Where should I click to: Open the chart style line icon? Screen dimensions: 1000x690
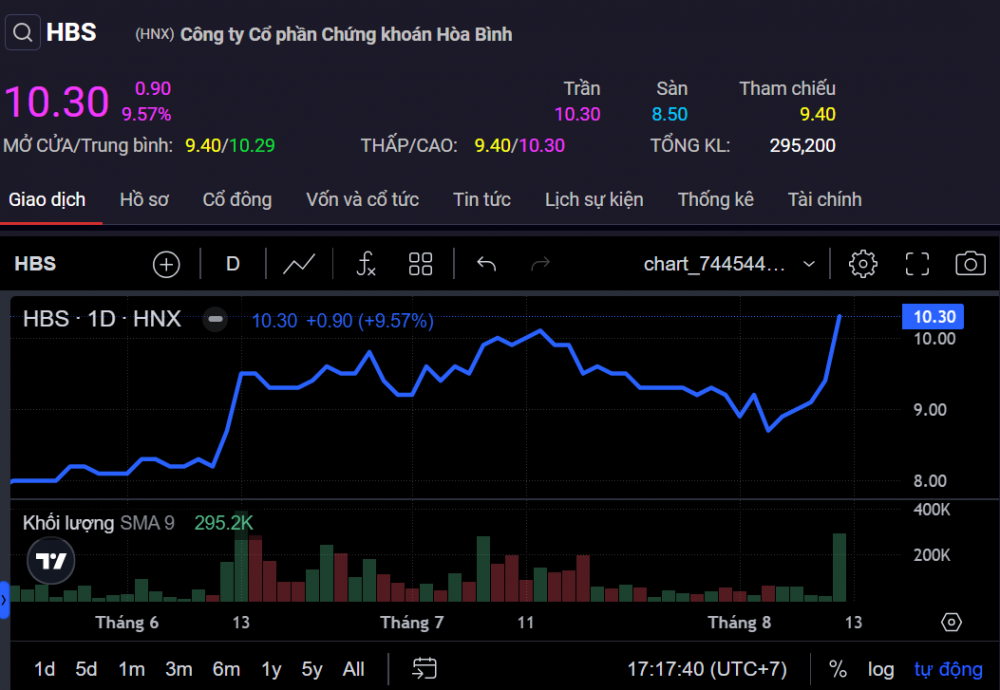tap(299, 264)
